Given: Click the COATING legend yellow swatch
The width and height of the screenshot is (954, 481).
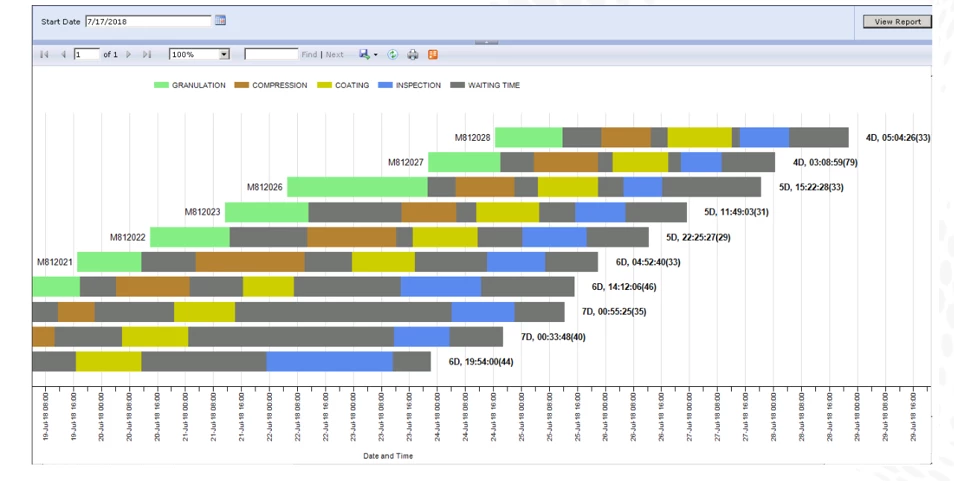Looking at the screenshot, I should point(324,85).
